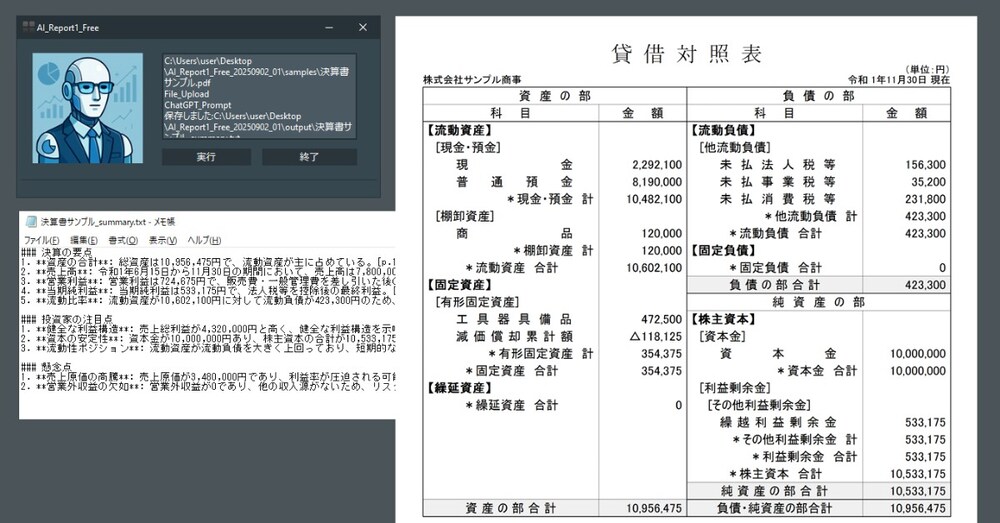
Task: Click the 工具器具備品 amount 472,500
Action: coord(661,320)
